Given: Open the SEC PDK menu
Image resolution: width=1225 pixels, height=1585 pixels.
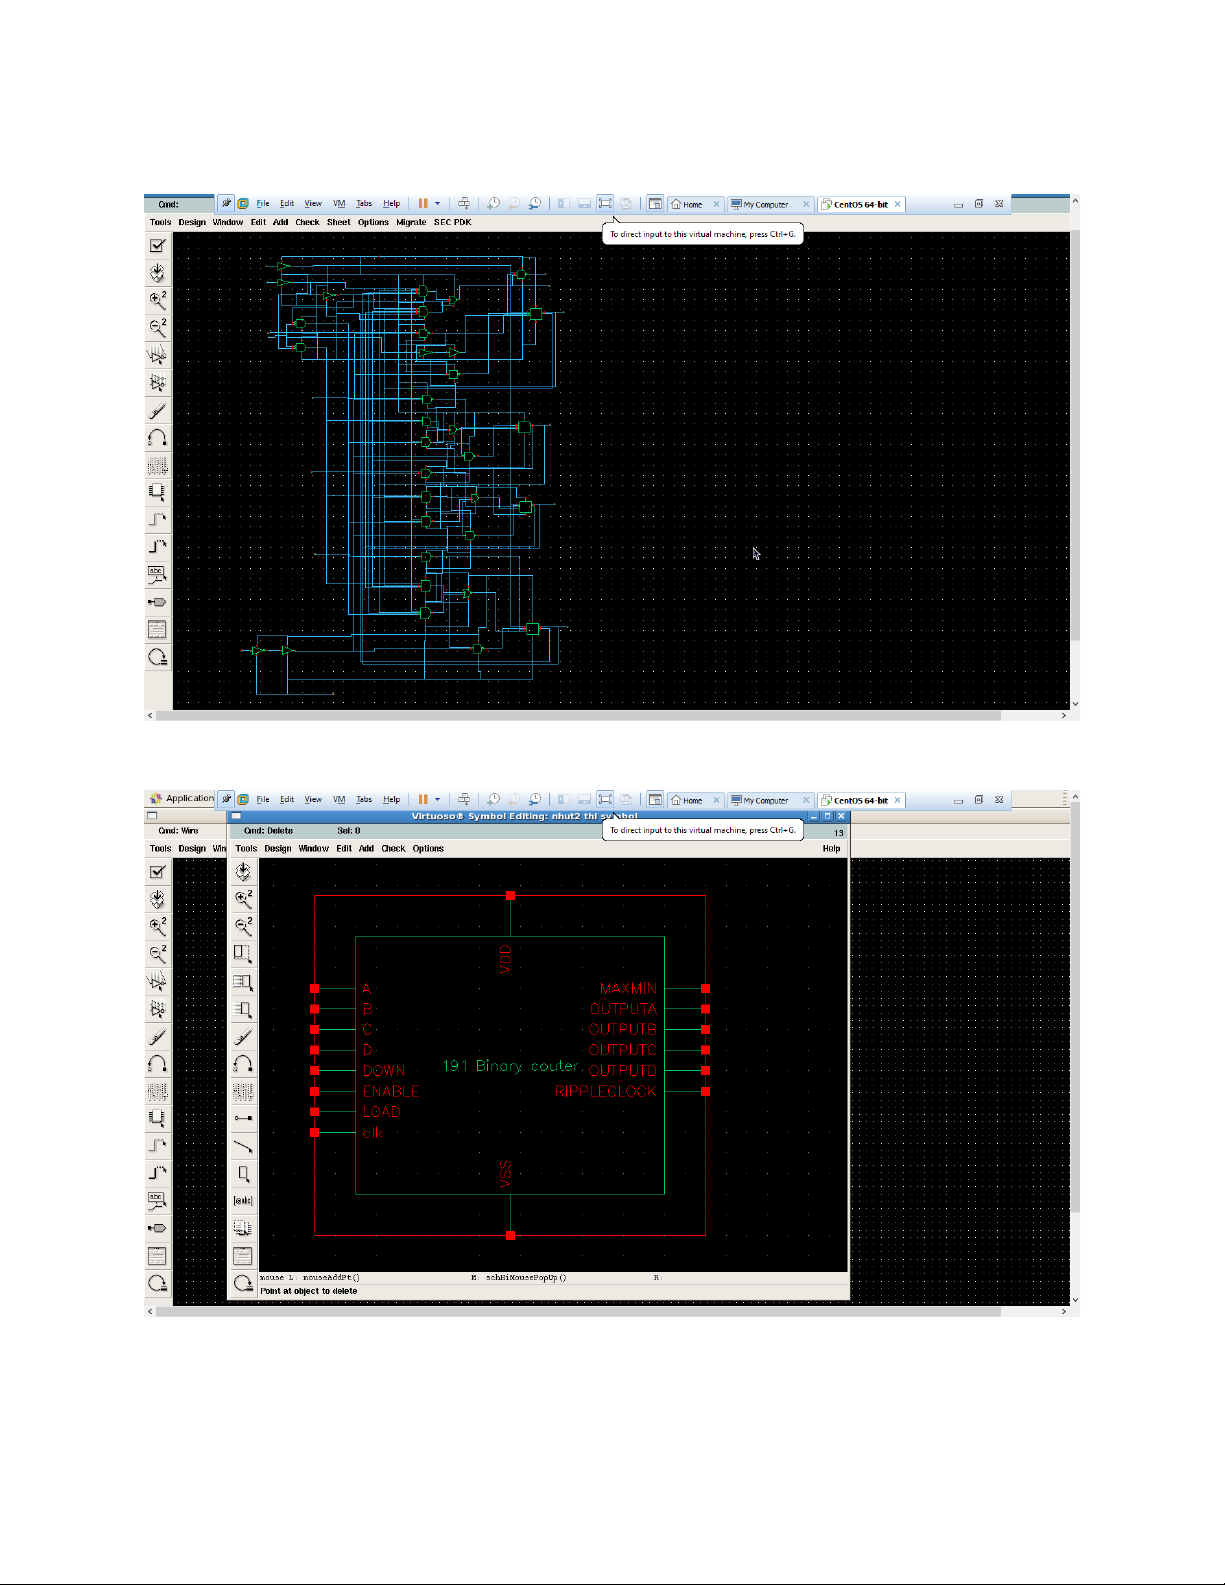Looking at the screenshot, I should (452, 222).
